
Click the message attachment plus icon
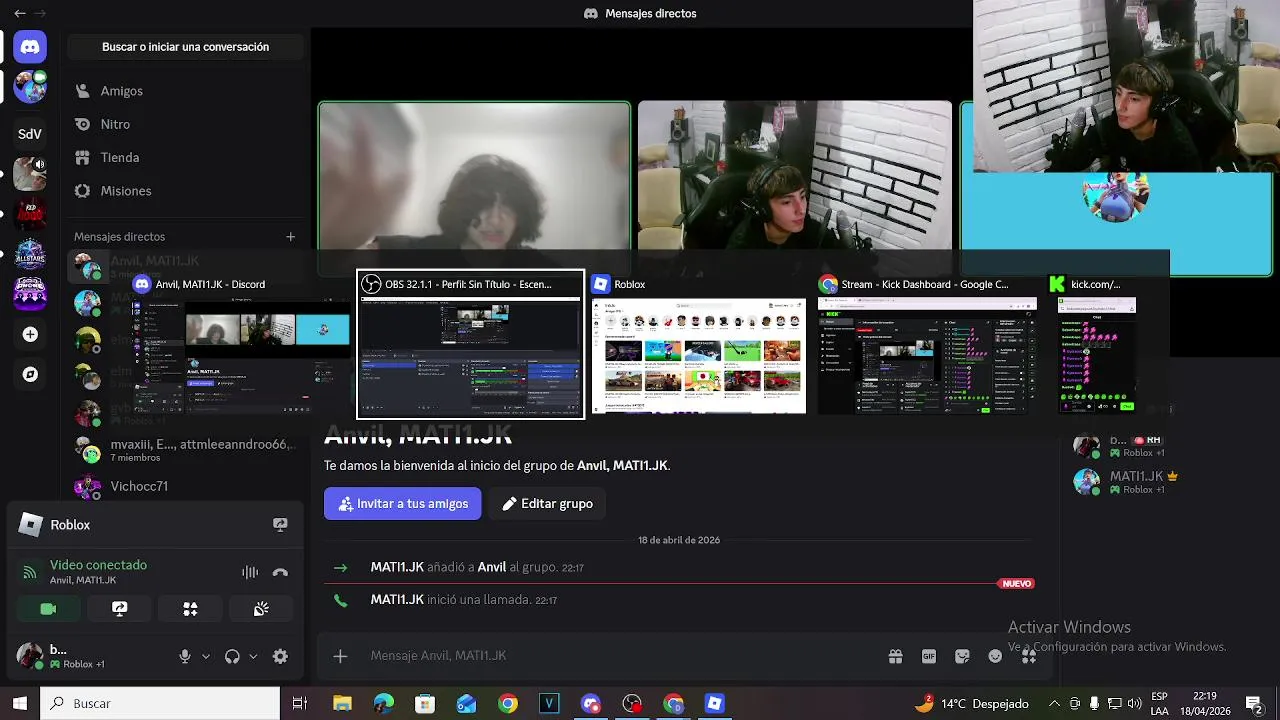340,656
